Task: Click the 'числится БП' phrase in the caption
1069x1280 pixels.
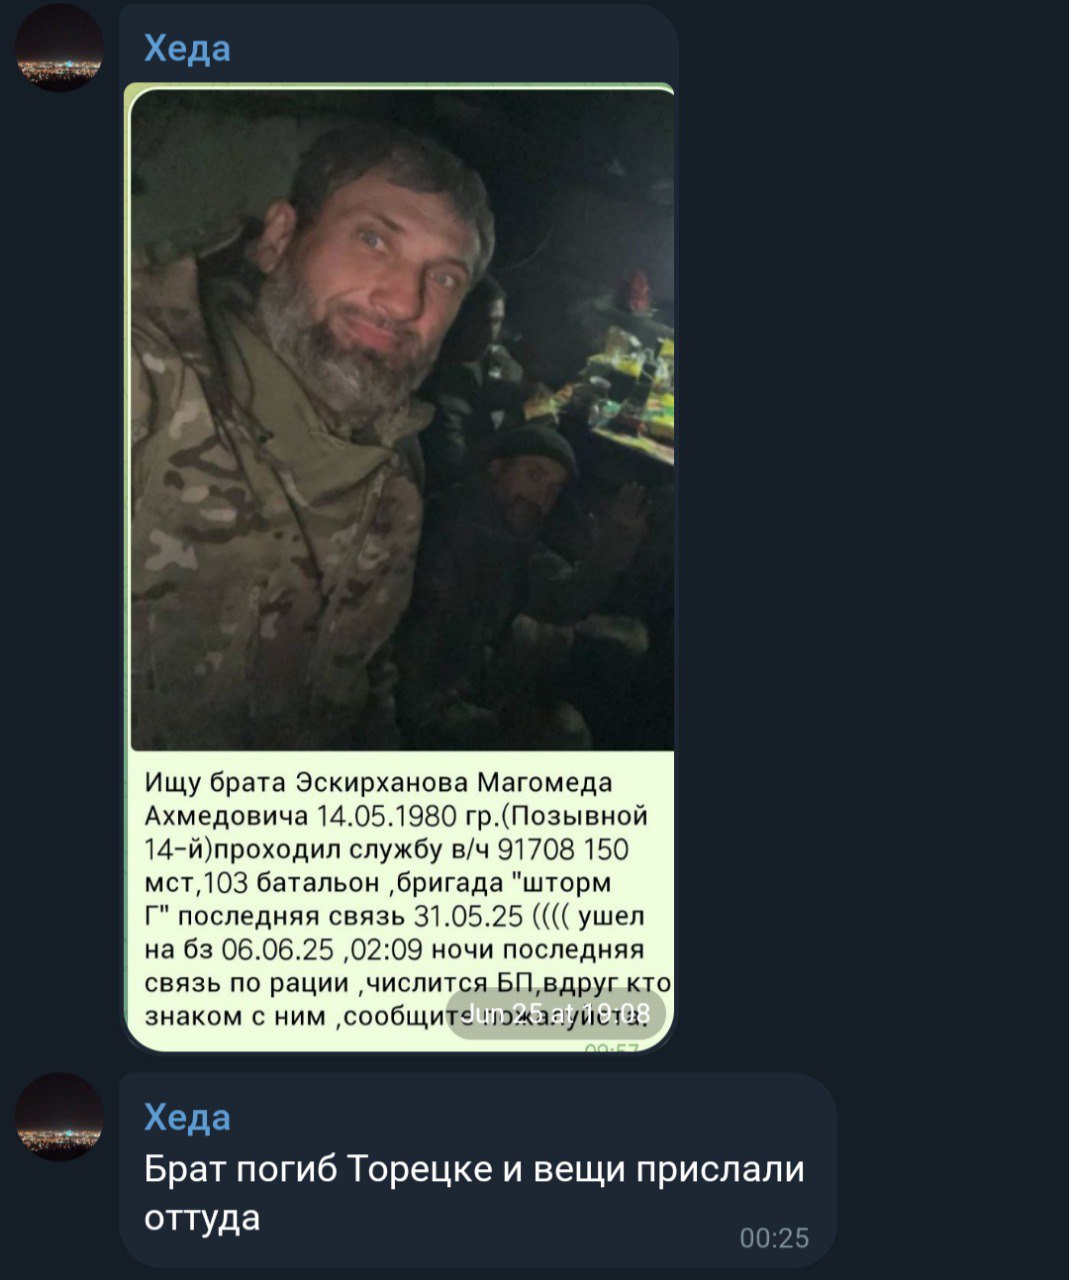Action: click(441, 983)
